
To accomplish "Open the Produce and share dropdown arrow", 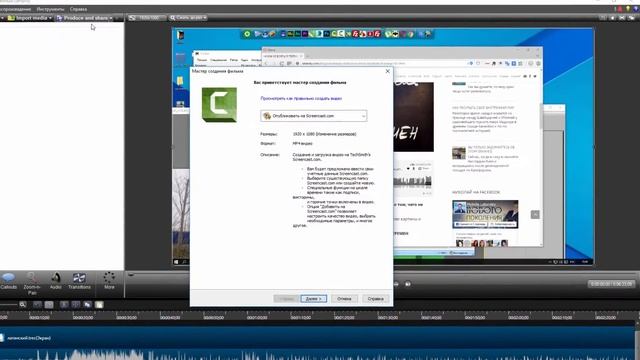I will tap(111, 18).
